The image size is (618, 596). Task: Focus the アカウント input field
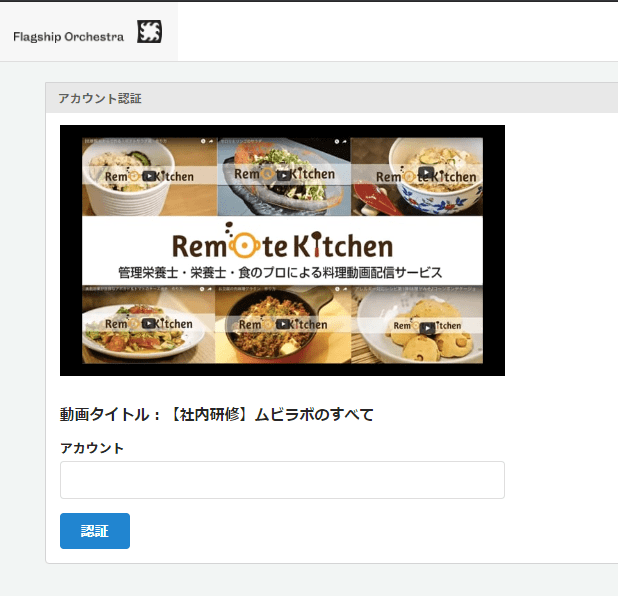[282, 480]
